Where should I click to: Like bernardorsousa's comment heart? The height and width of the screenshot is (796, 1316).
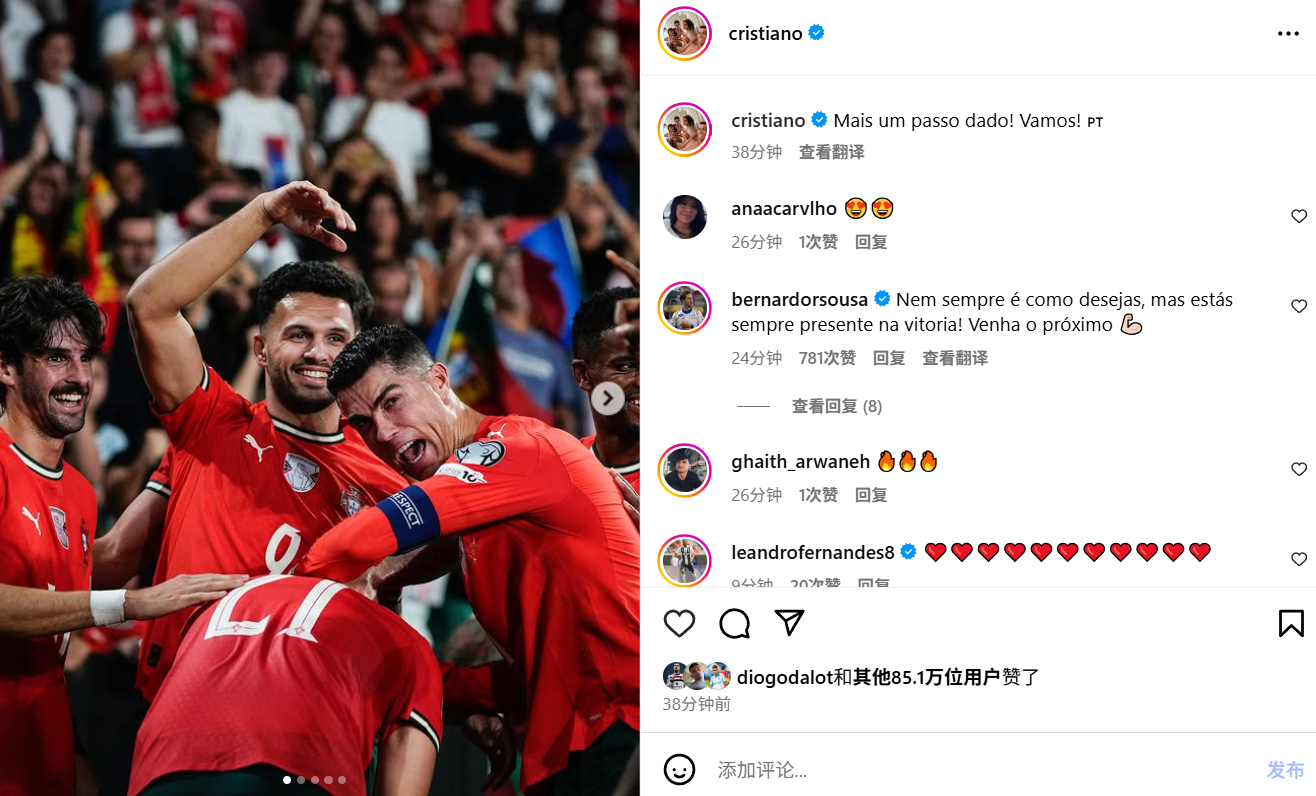[x=1299, y=306]
